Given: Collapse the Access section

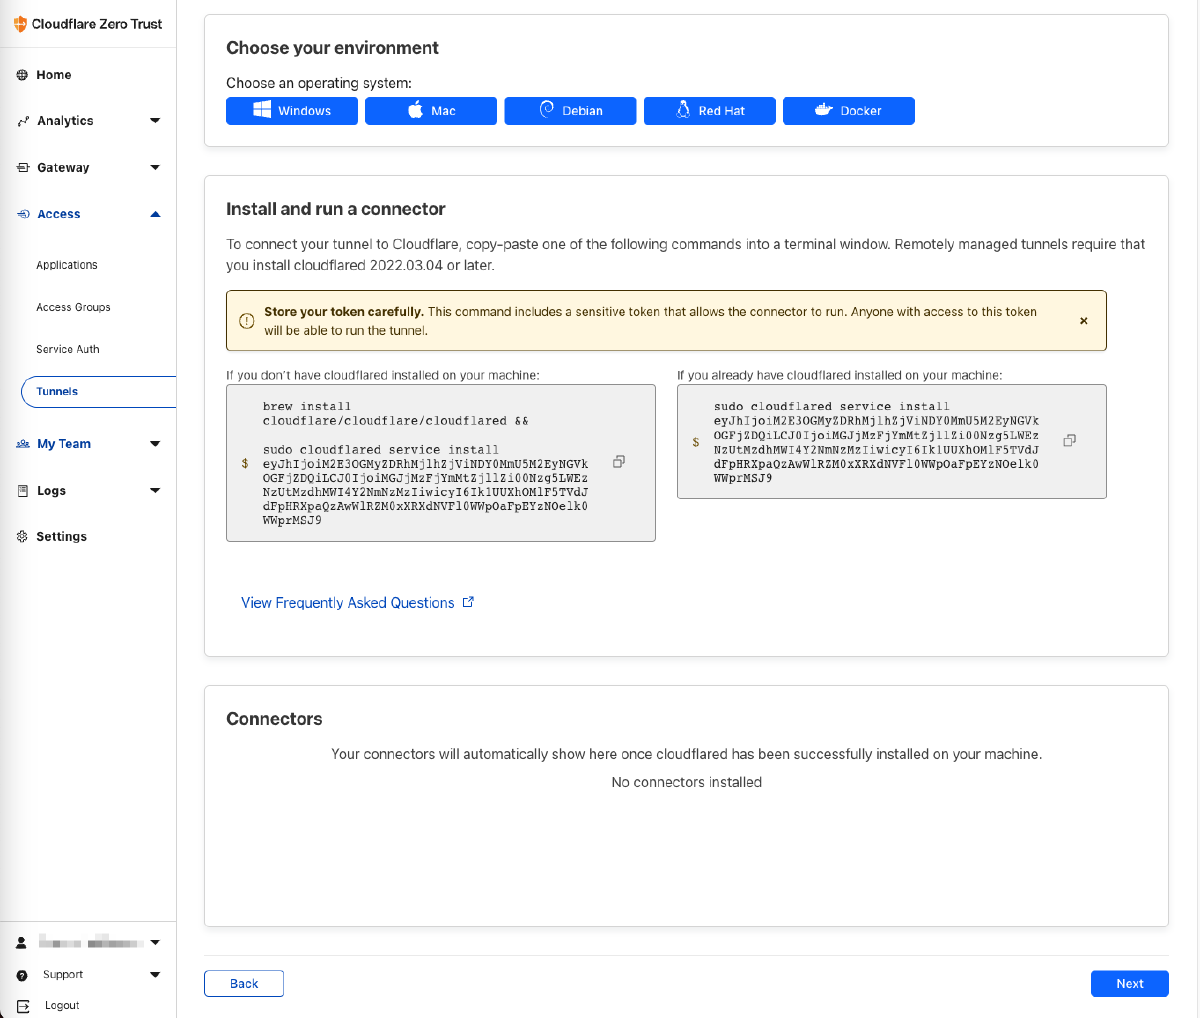Looking at the screenshot, I should pyautogui.click(x=155, y=214).
